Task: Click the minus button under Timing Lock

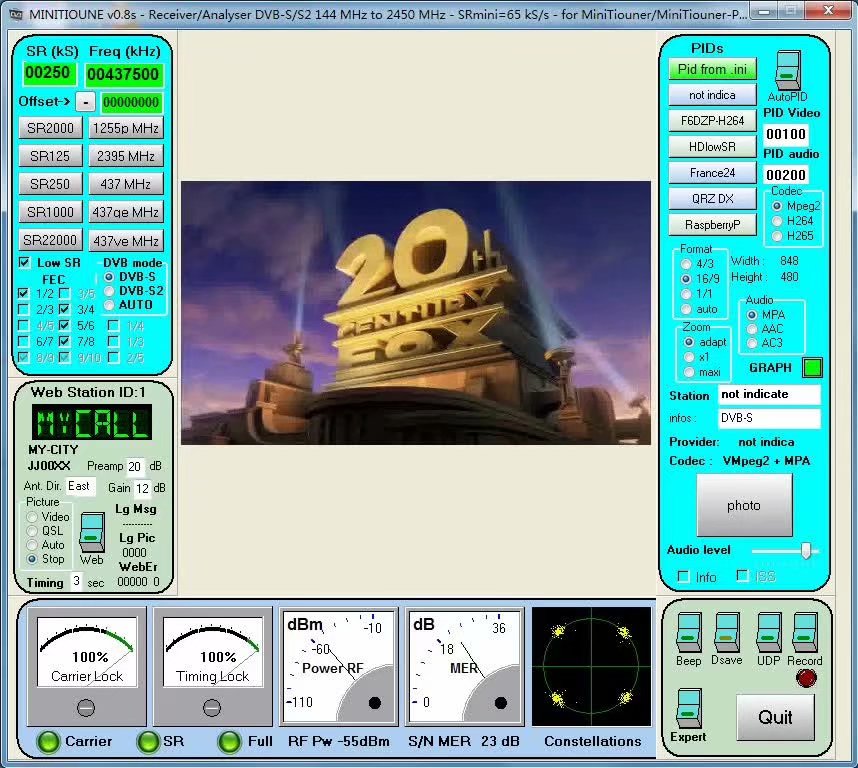Action: (x=212, y=708)
